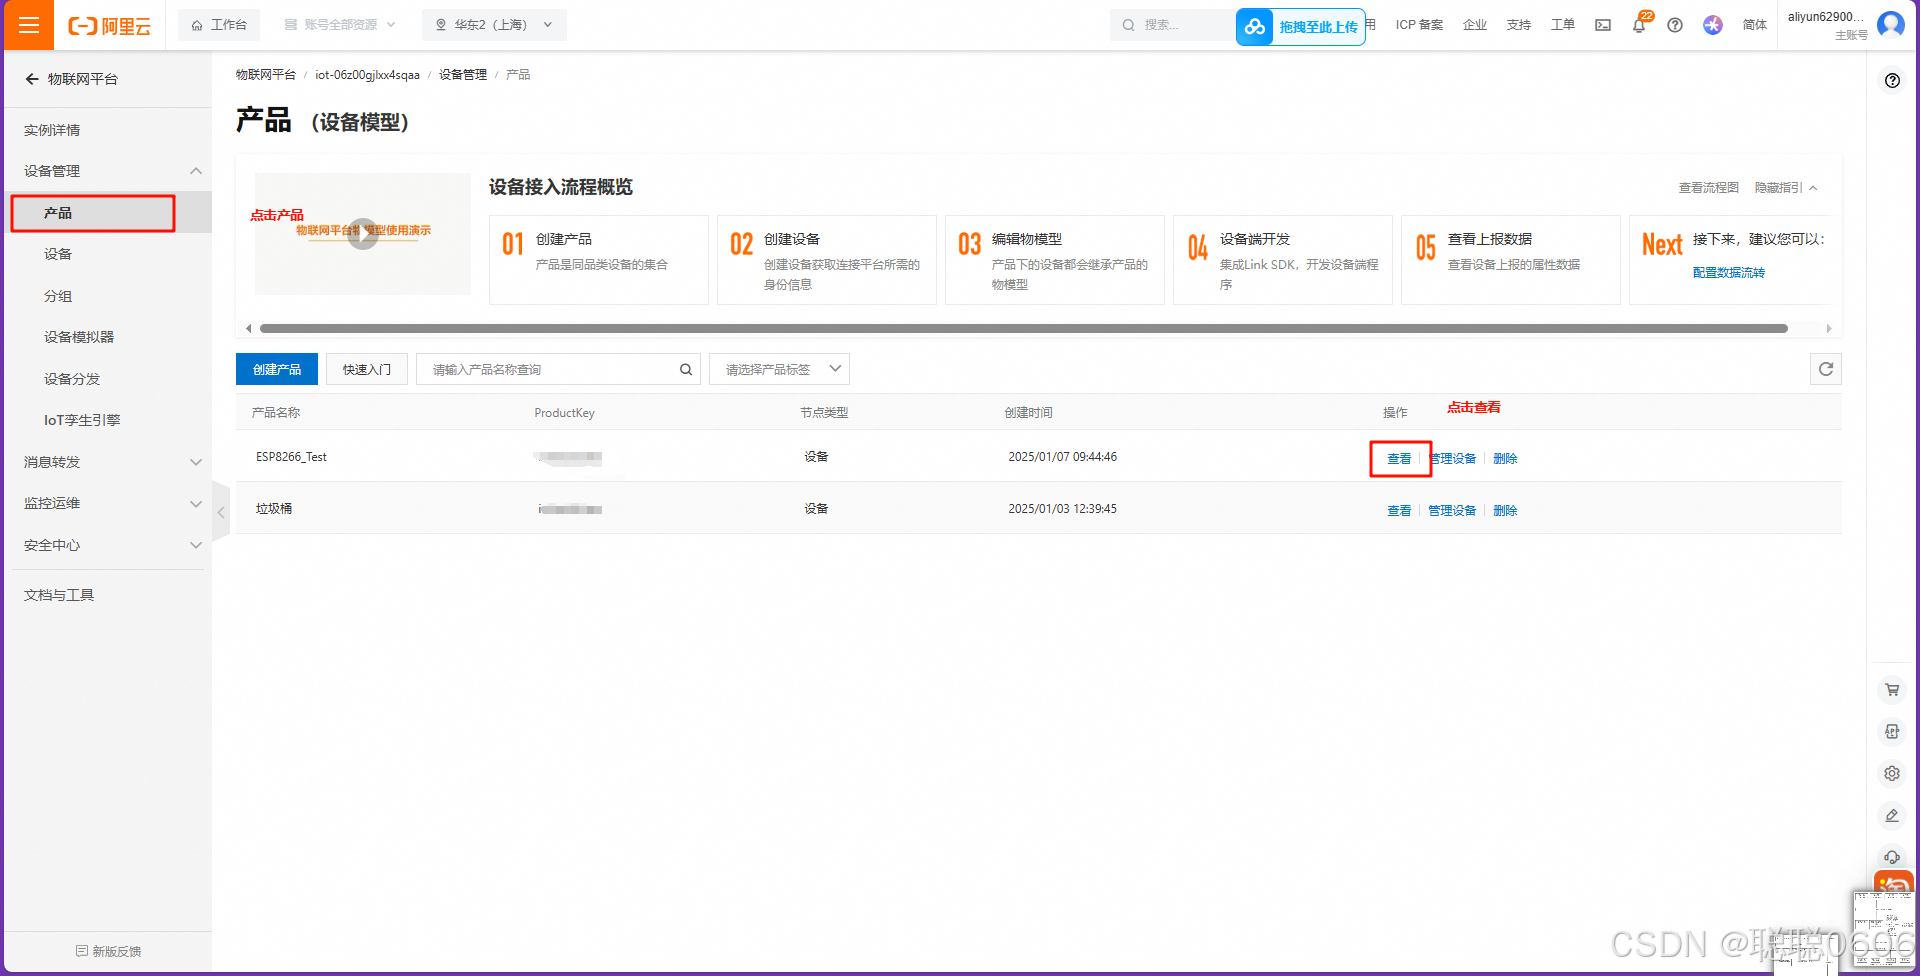Viewport: 1920px width, 976px height.
Task: Focus the top 搜索 search box
Action: (x=1172, y=25)
